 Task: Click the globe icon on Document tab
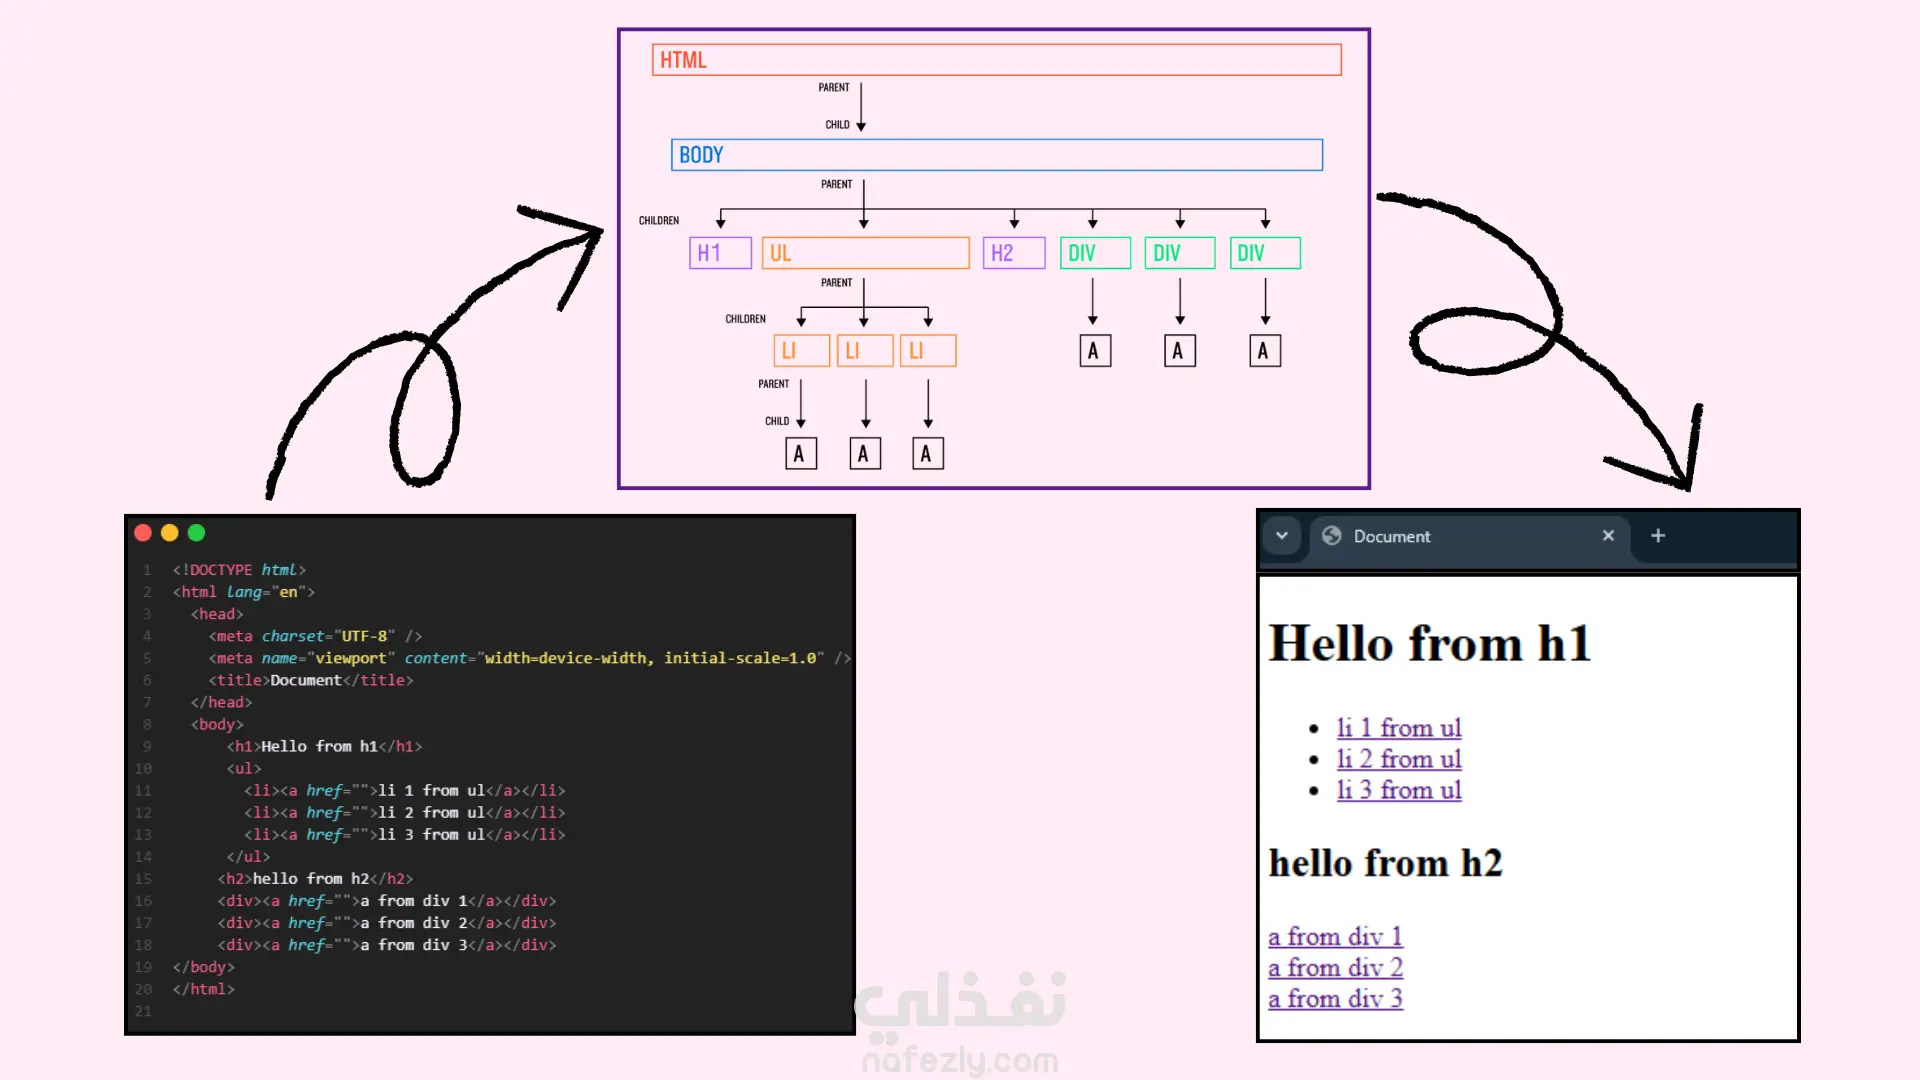pyautogui.click(x=1332, y=536)
